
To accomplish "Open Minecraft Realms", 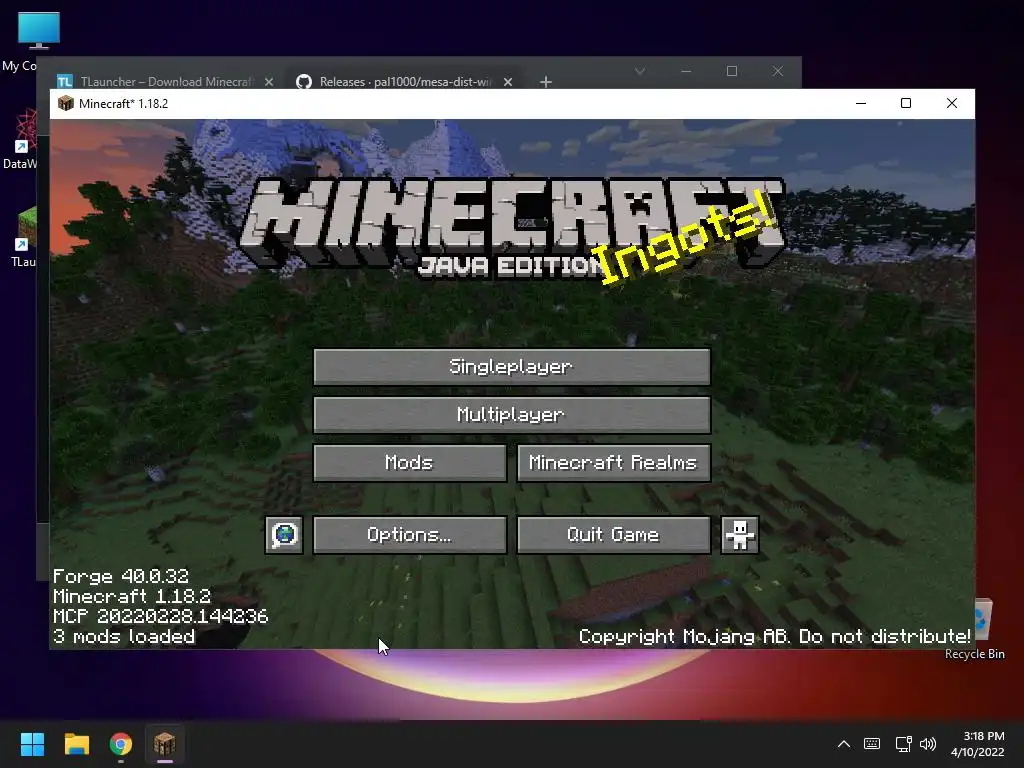I will pos(613,463).
